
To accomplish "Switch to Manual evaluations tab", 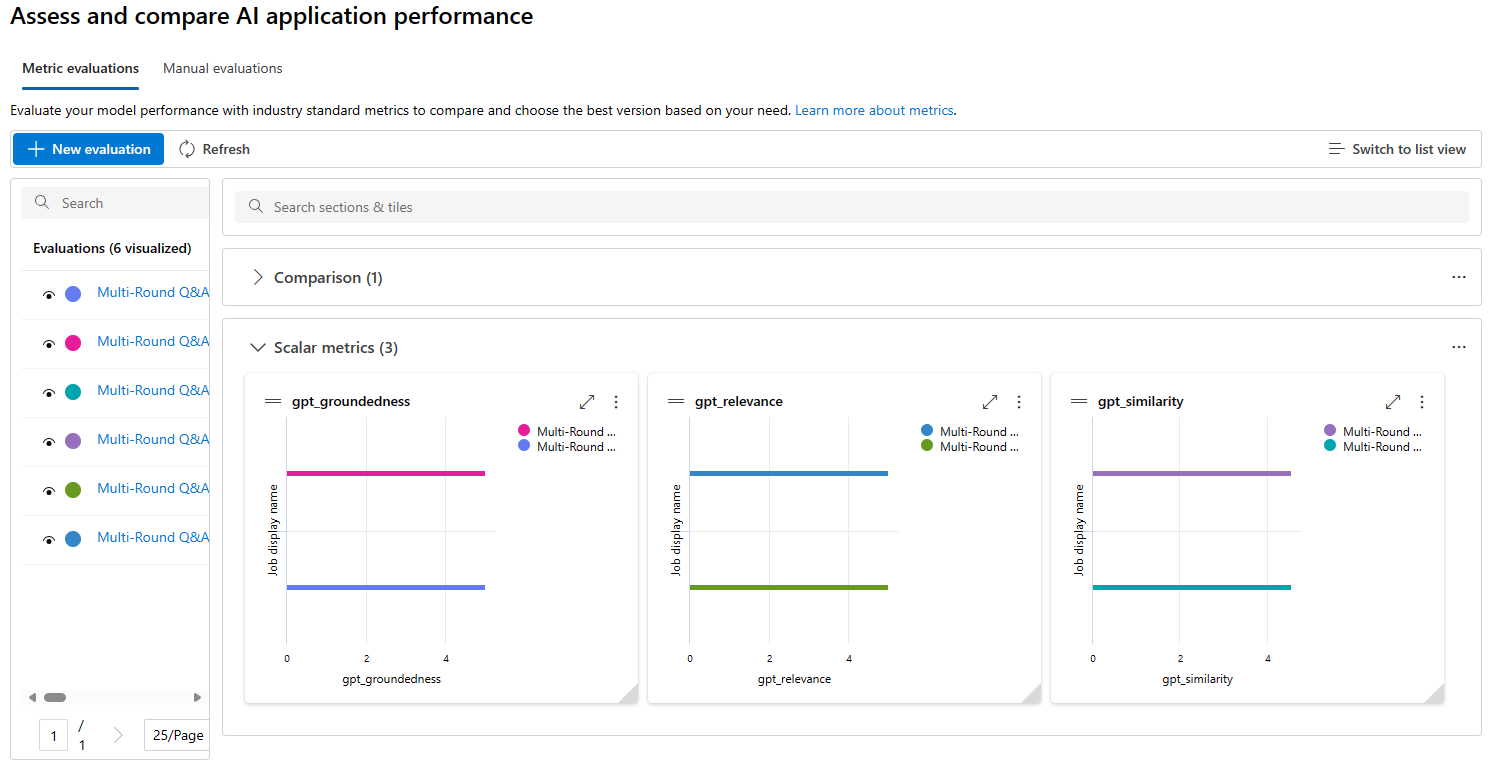I will [x=223, y=68].
